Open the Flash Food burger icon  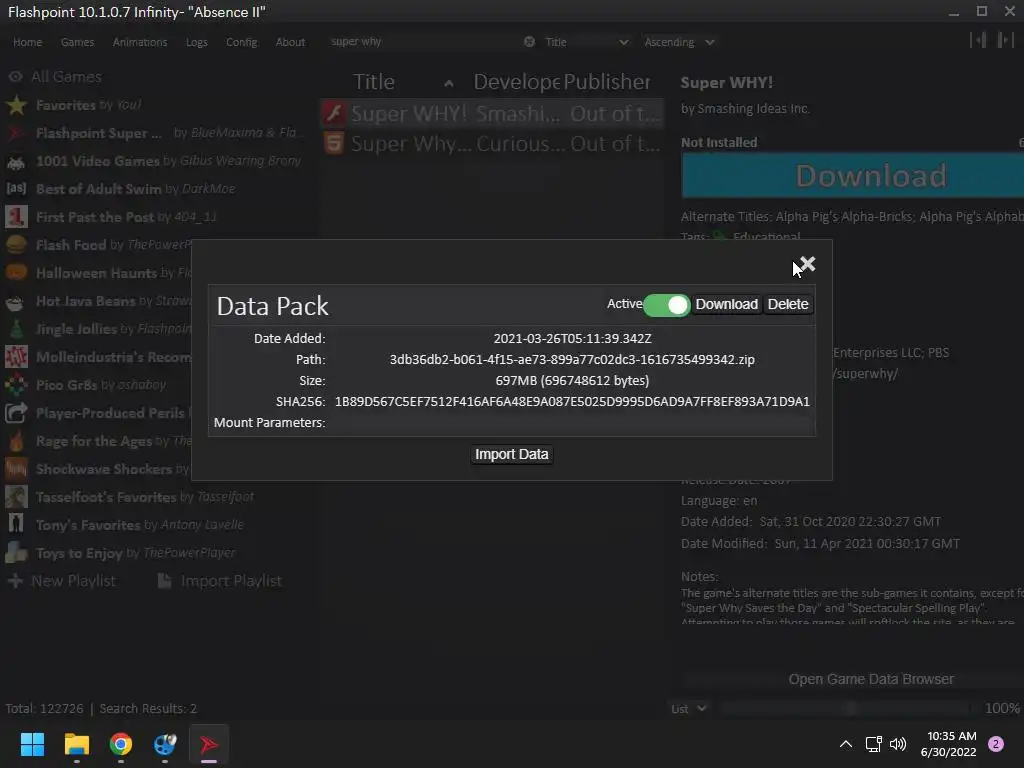(x=16, y=245)
